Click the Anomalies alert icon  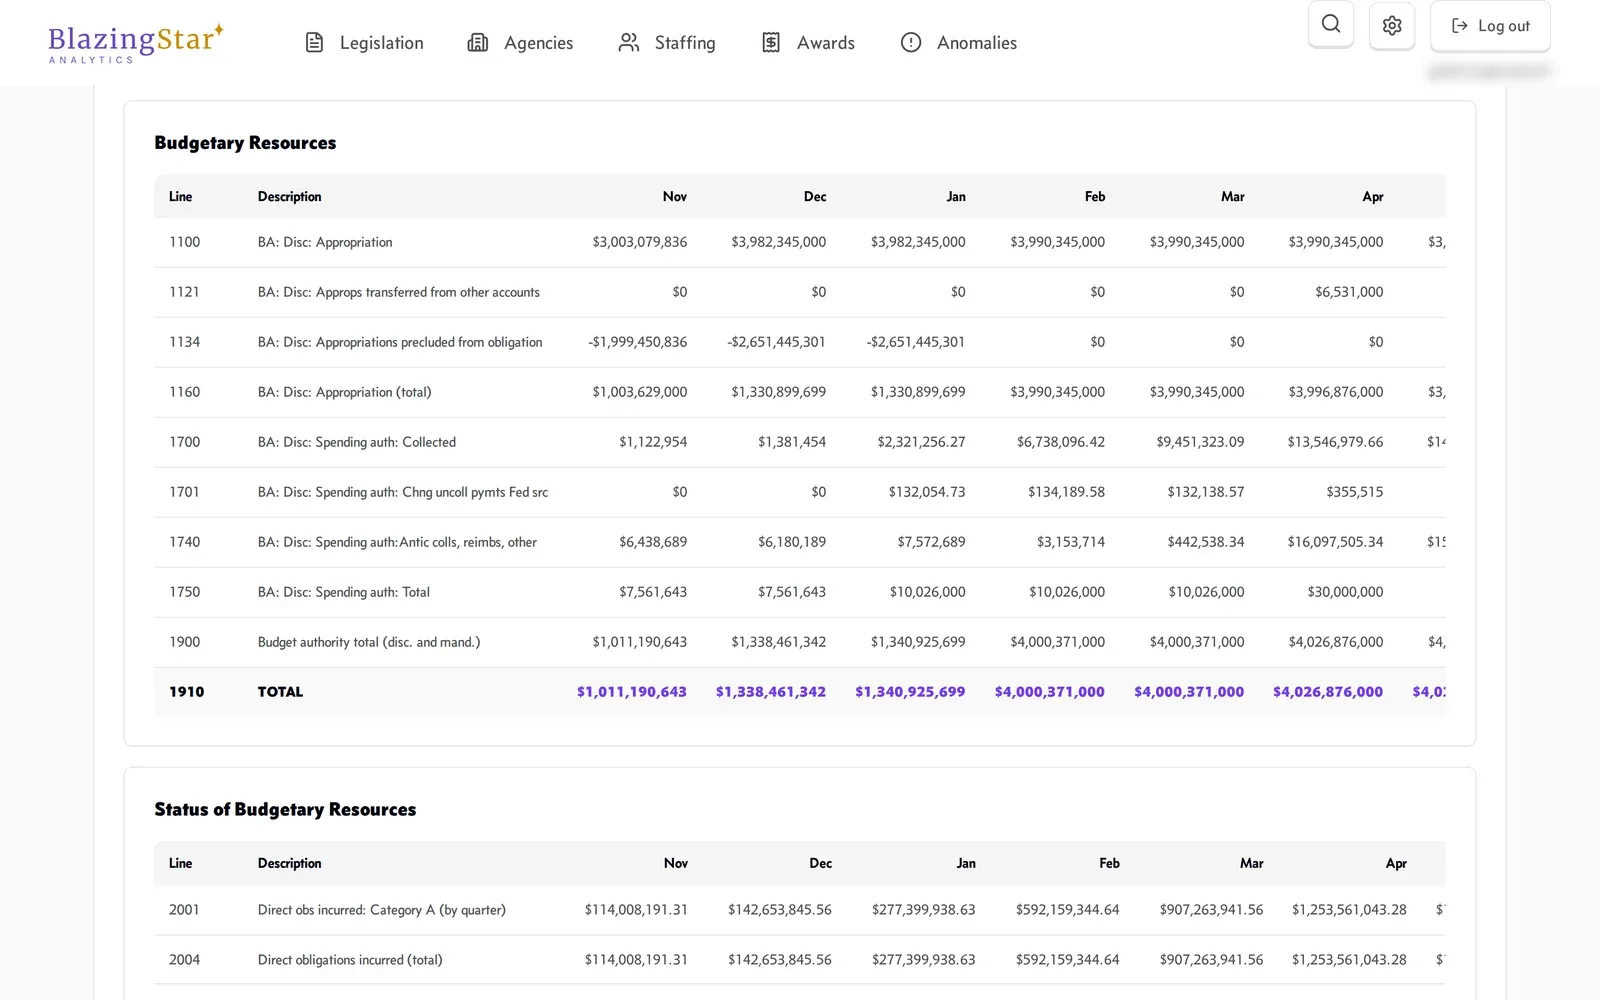point(911,42)
